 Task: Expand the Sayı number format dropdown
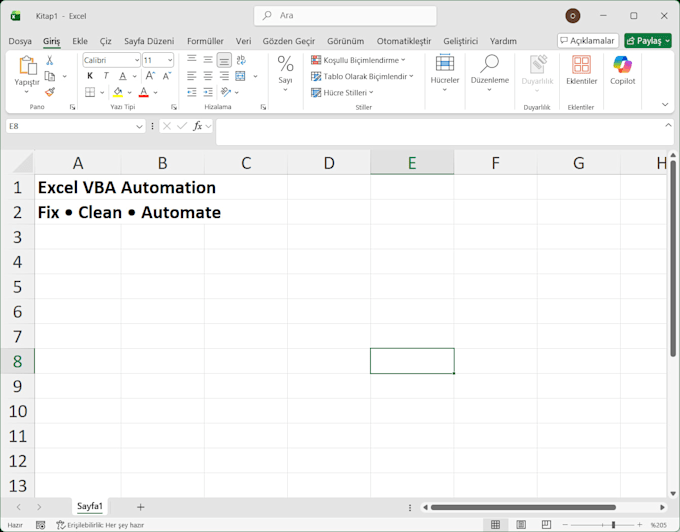[x=285, y=89]
